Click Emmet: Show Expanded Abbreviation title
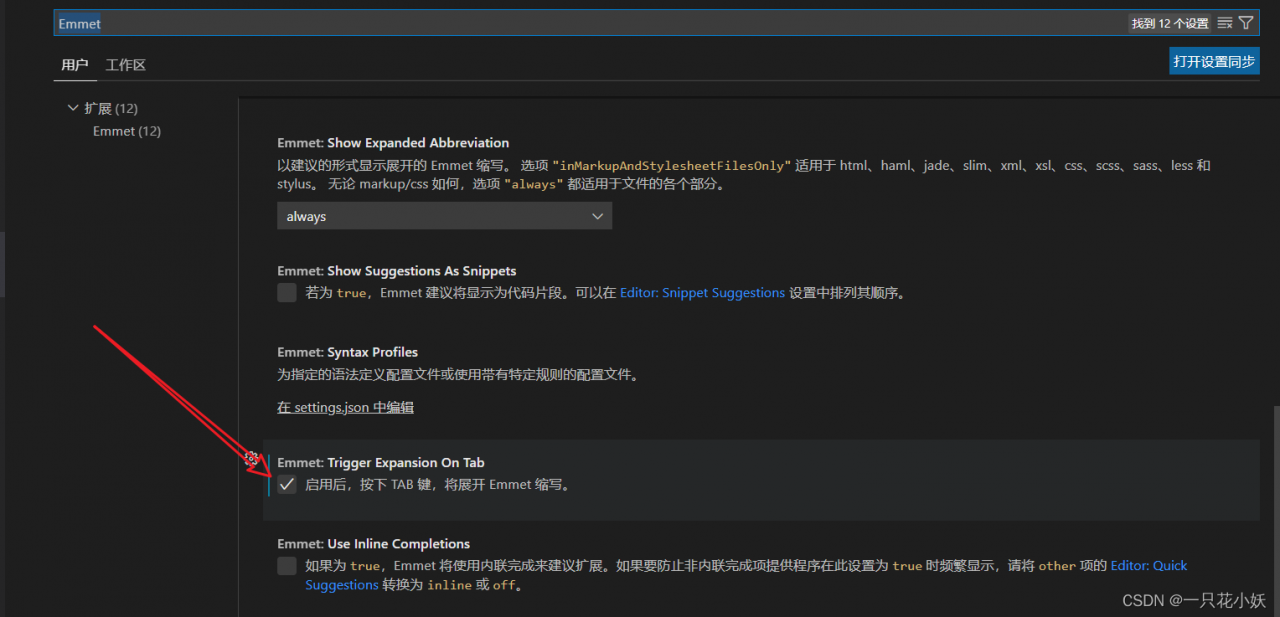The width and height of the screenshot is (1280, 617). 393,143
